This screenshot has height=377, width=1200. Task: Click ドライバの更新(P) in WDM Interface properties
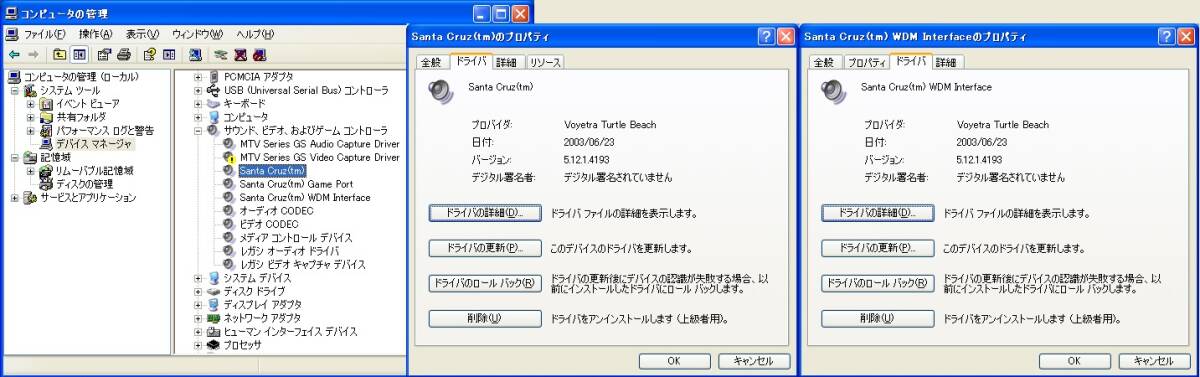click(877, 248)
